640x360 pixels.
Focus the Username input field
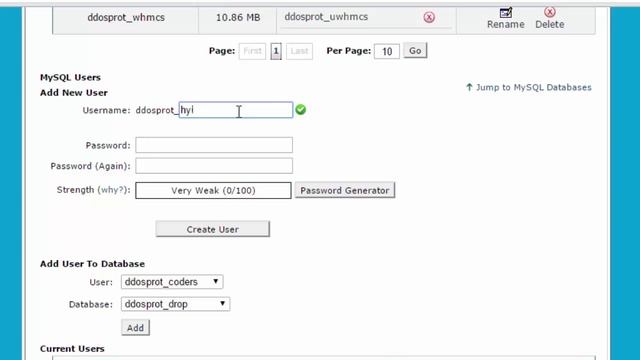(x=236, y=110)
